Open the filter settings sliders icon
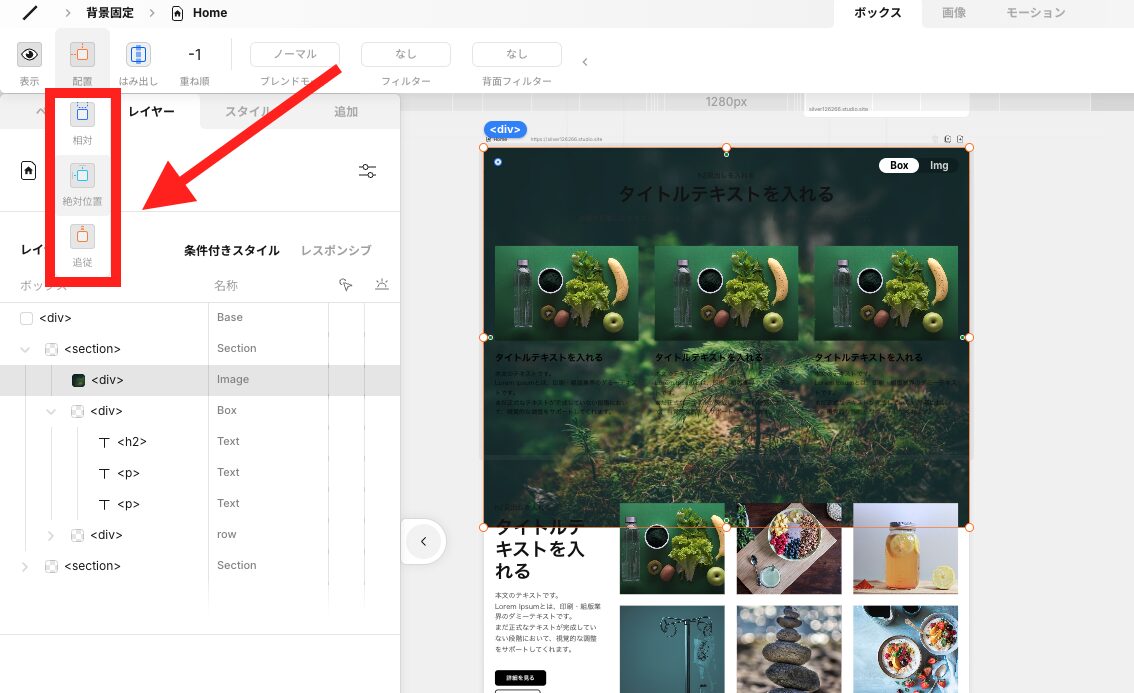Screen dimensions: 1134x693 pos(367,171)
